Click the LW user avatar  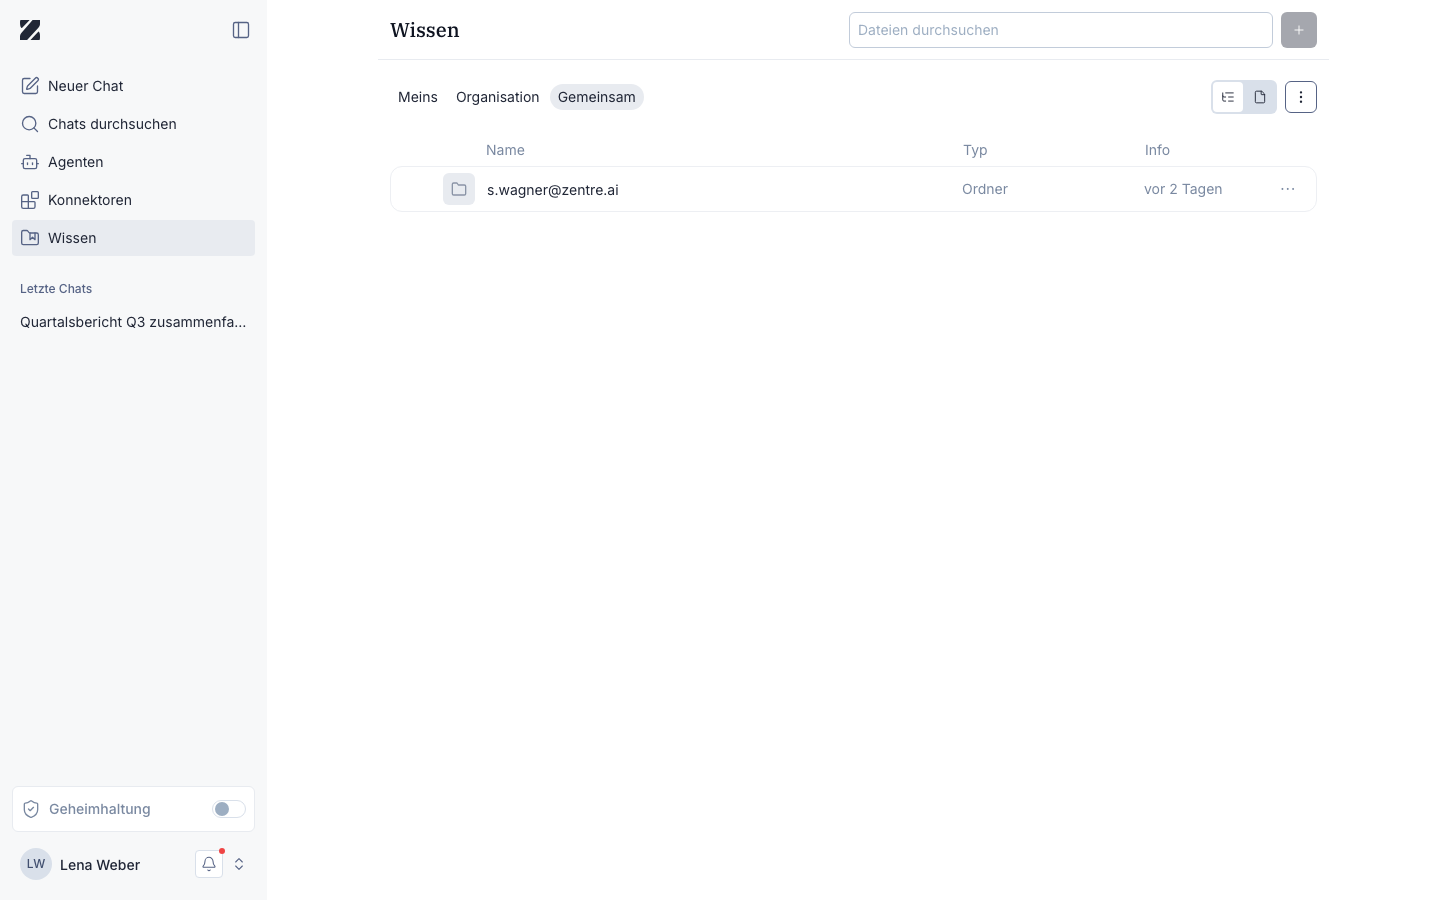(x=36, y=864)
